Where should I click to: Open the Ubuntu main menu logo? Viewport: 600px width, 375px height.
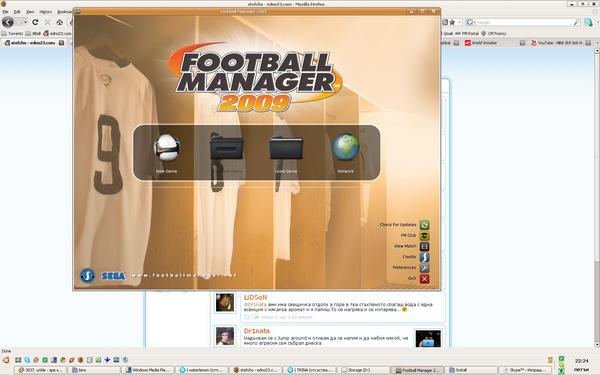click(6, 360)
